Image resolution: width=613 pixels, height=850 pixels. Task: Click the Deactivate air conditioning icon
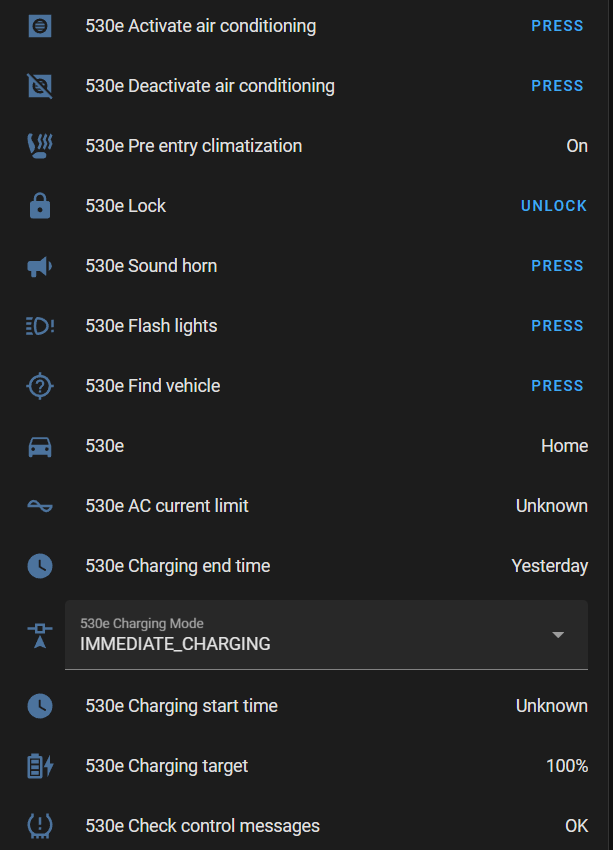click(40, 86)
